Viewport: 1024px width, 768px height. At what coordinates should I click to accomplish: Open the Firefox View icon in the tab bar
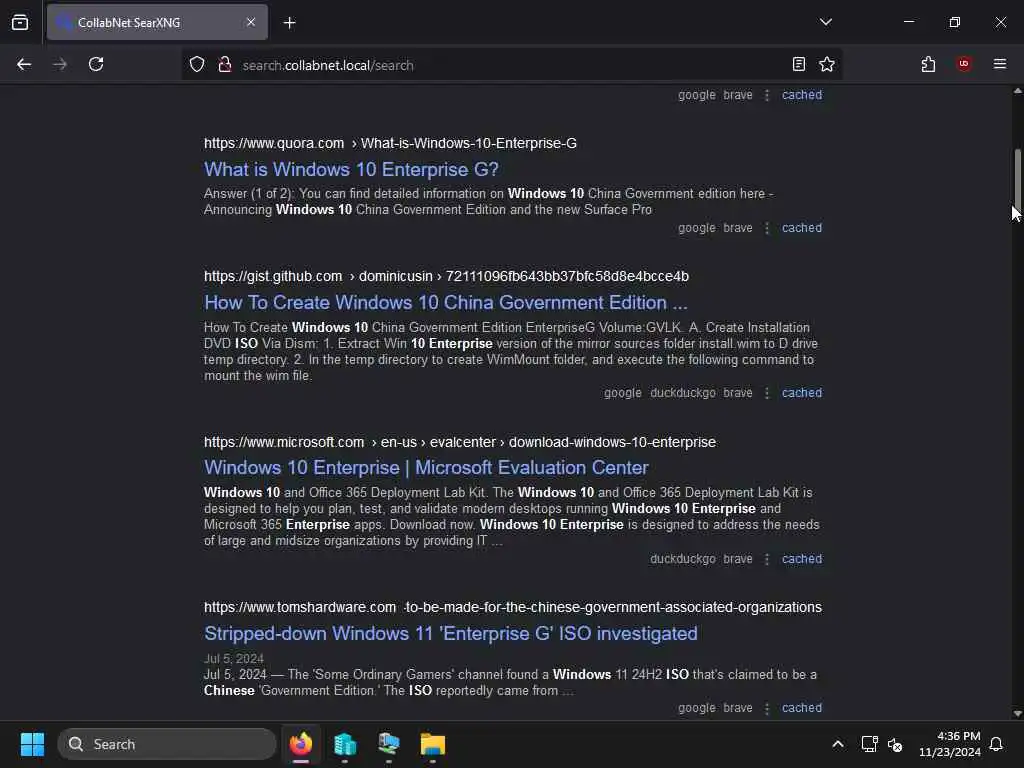point(20,22)
